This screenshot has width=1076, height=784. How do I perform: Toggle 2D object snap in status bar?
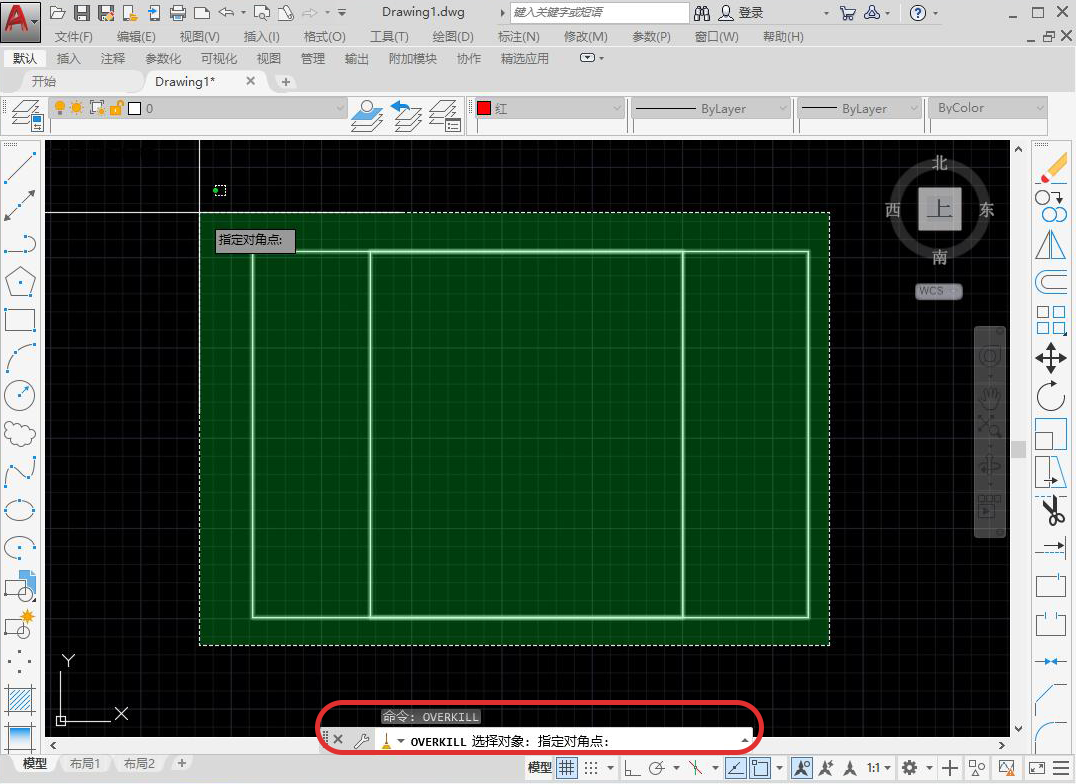point(760,768)
